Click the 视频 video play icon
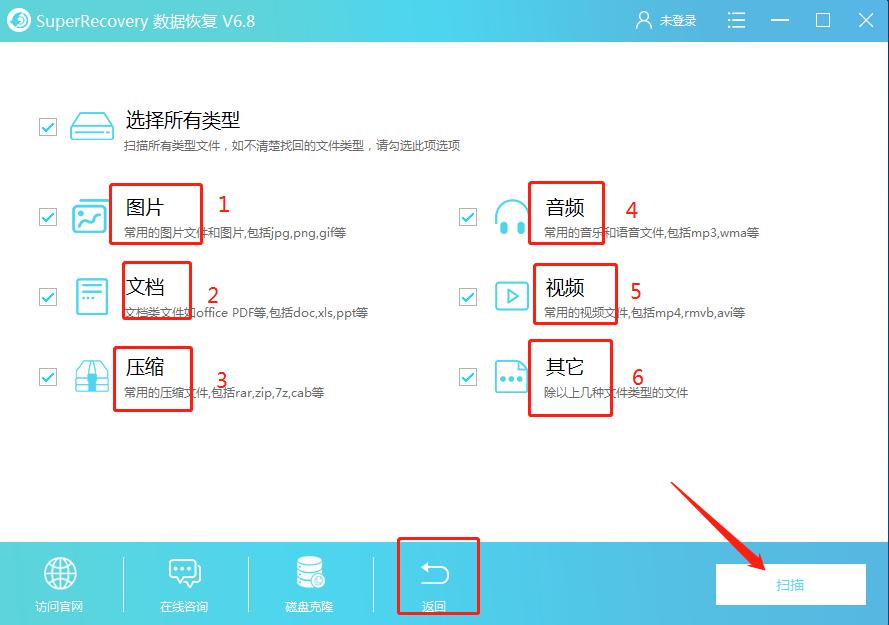The height and width of the screenshot is (625, 889). (510, 295)
